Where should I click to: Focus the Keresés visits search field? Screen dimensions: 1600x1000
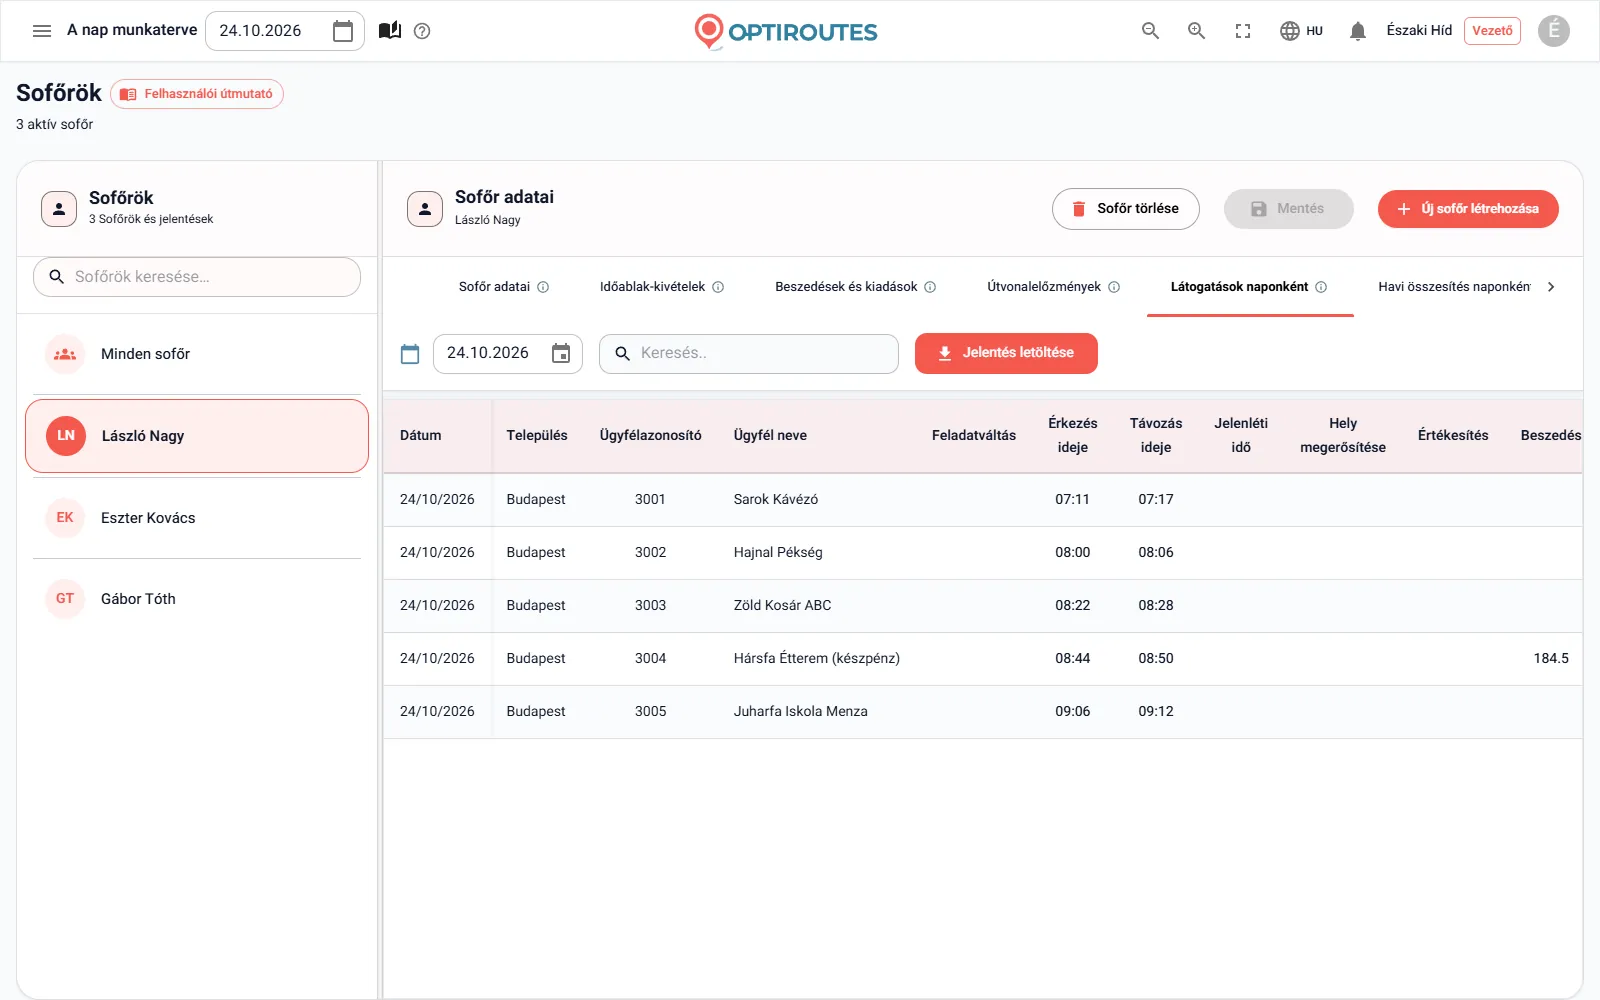click(749, 353)
